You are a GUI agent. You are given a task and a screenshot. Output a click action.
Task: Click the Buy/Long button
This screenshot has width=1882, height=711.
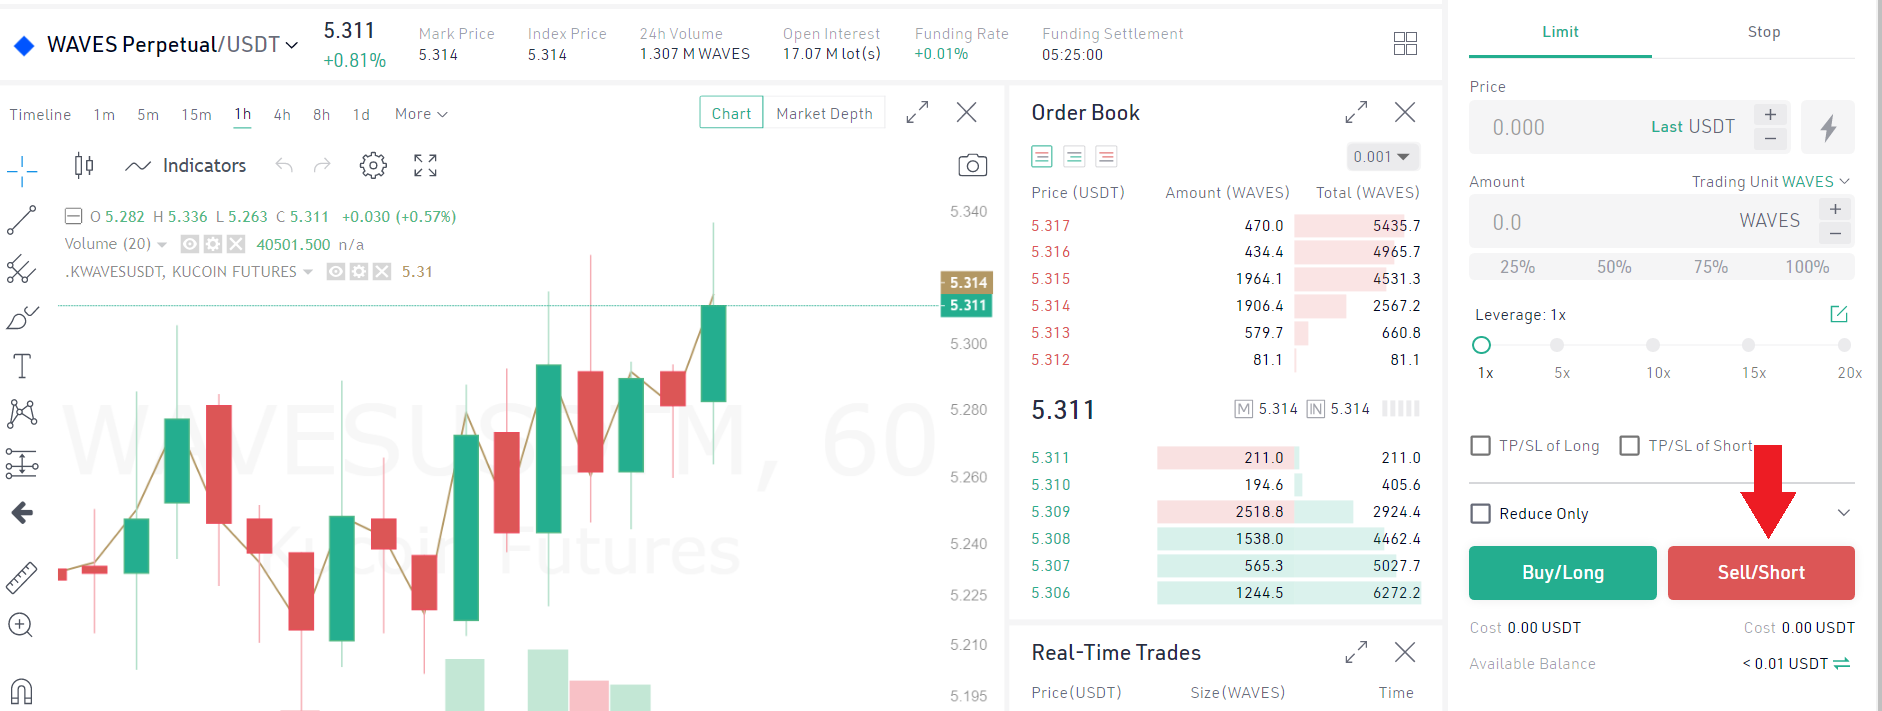pos(1562,573)
